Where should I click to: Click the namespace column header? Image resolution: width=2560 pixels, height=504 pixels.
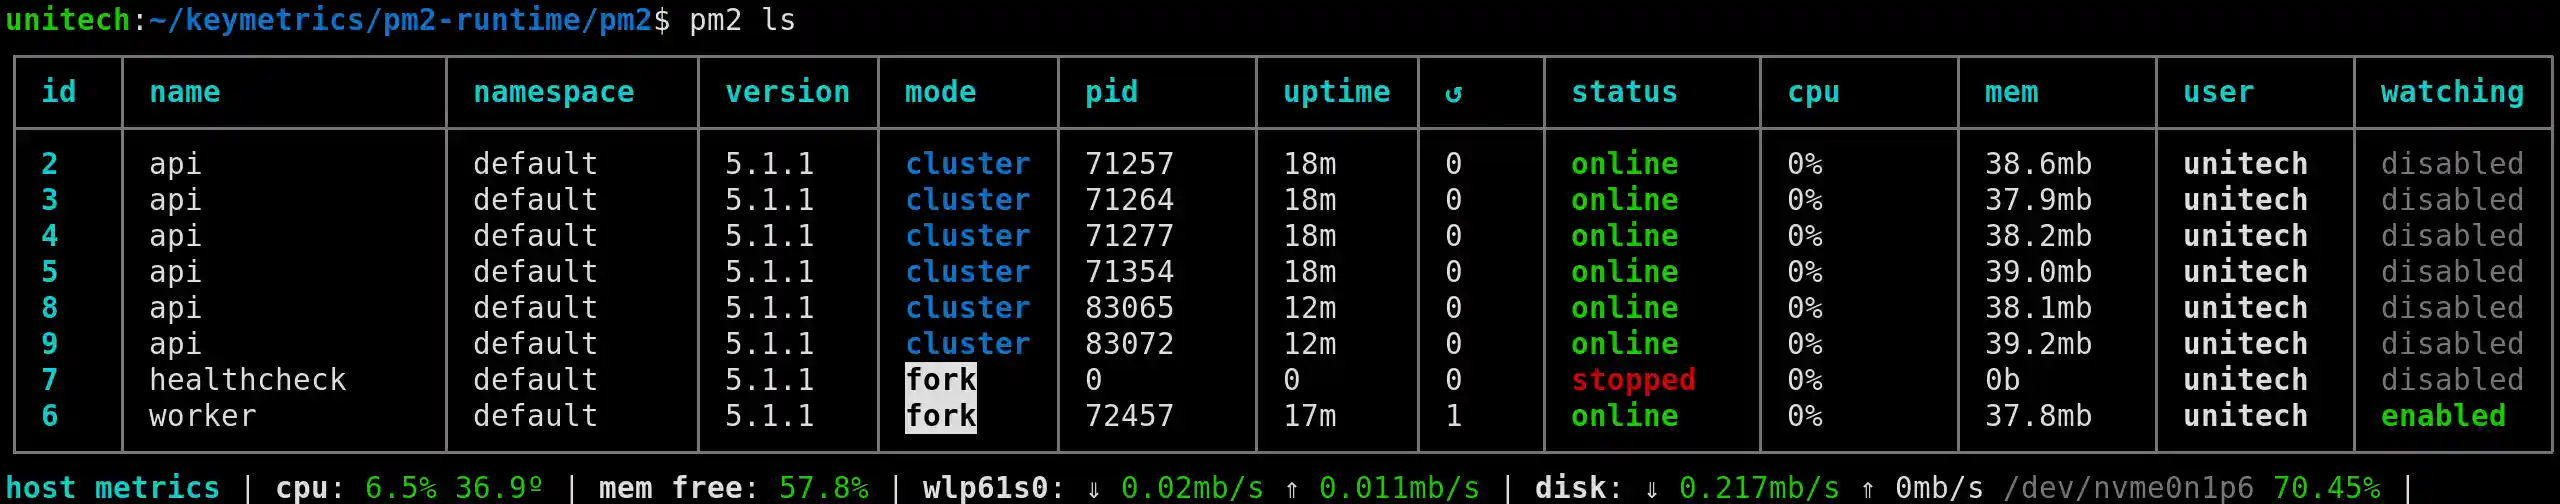click(x=553, y=92)
